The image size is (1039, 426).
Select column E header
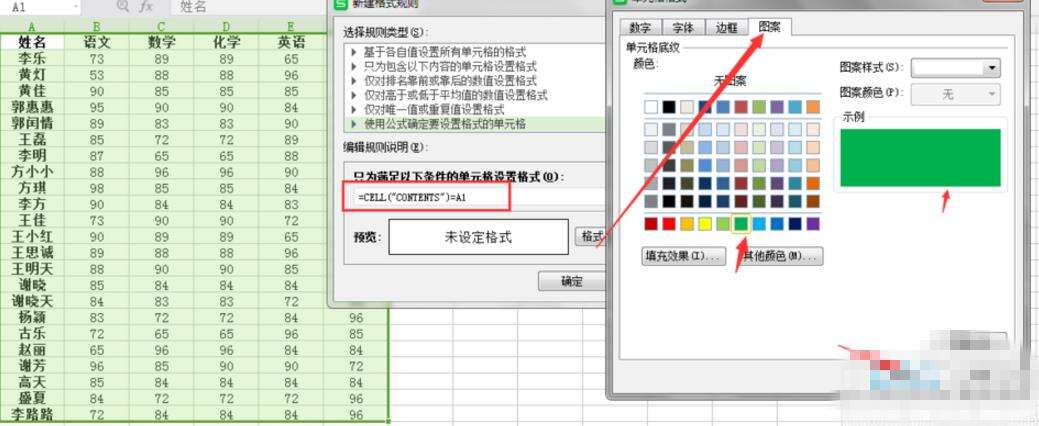pyautogui.click(x=291, y=27)
